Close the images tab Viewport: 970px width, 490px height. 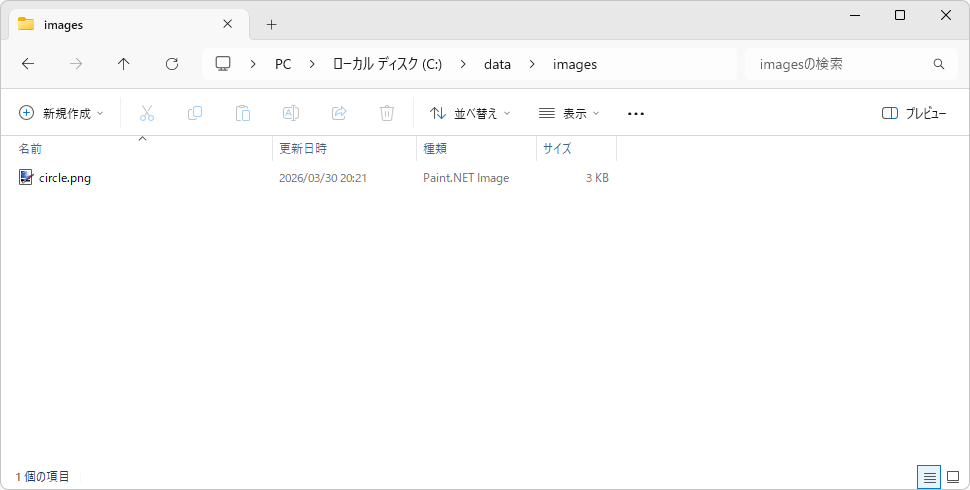coord(228,24)
